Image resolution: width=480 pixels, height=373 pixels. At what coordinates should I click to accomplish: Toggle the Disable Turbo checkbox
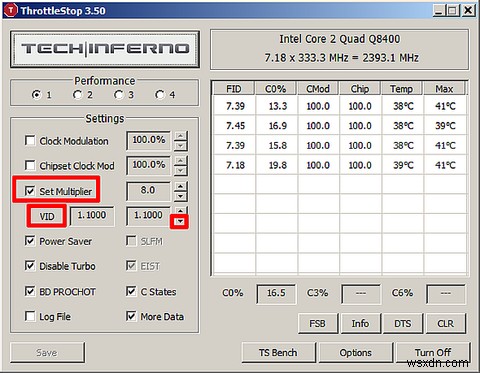pyautogui.click(x=30, y=266)
